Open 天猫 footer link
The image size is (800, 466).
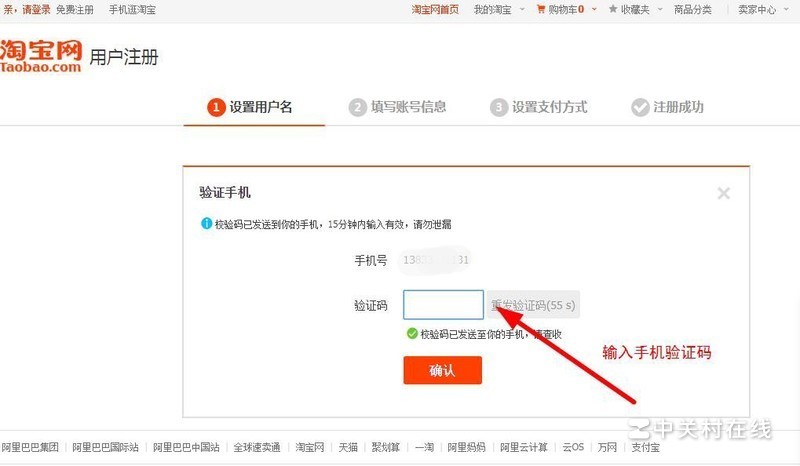click(x=348, y=447)
